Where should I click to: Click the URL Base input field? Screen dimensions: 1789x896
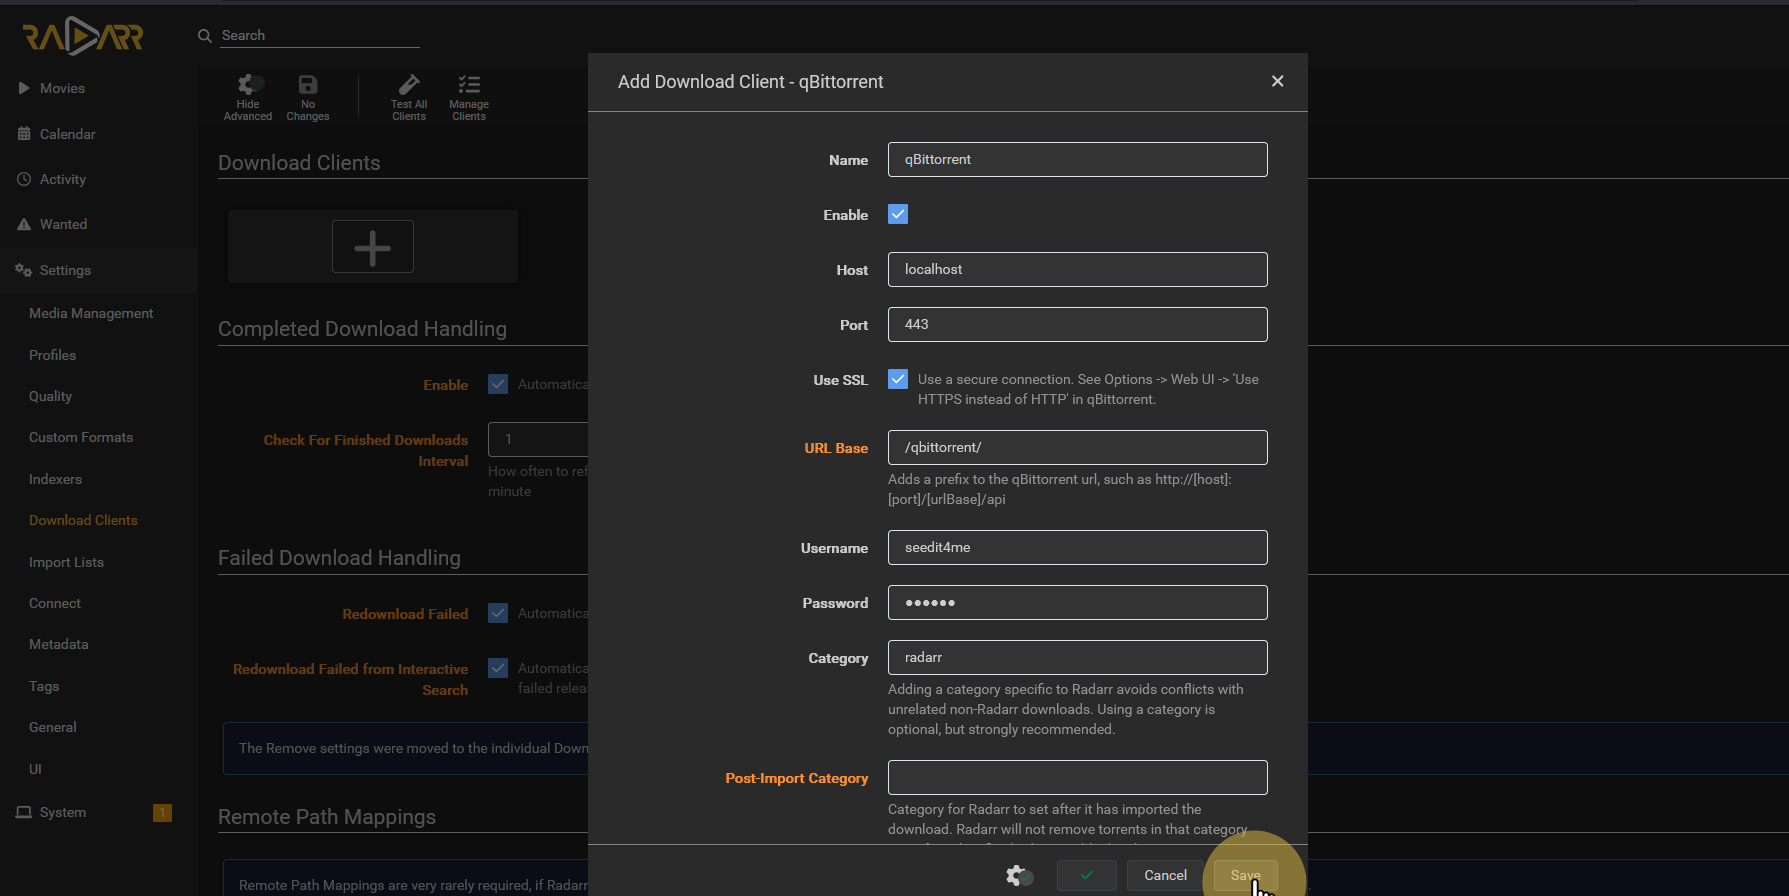(1077, 447)
